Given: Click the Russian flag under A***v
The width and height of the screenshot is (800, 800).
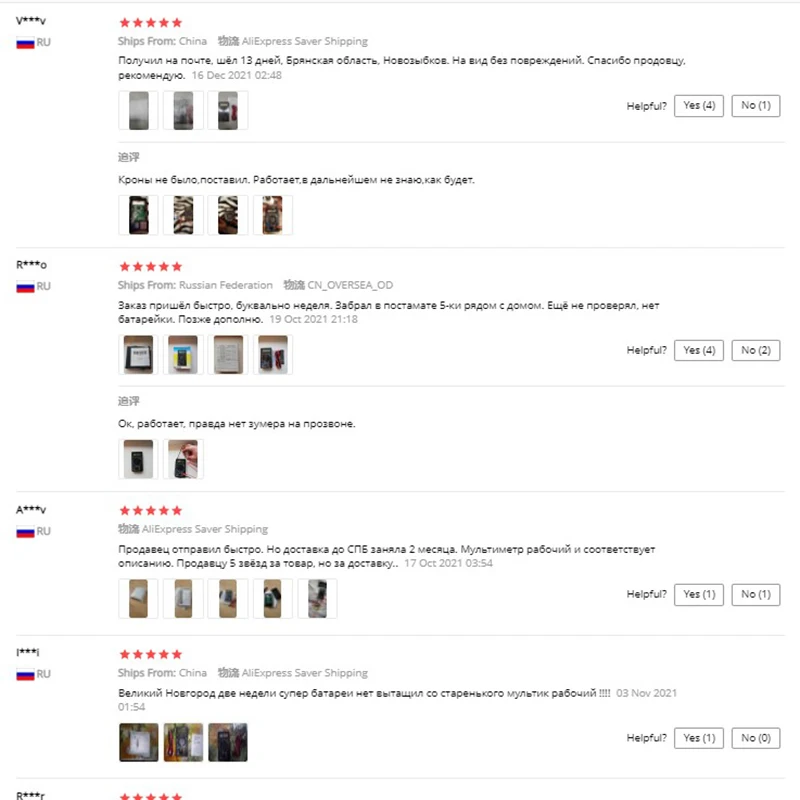Looking at the screenshot, I should [x=25, y=531].
